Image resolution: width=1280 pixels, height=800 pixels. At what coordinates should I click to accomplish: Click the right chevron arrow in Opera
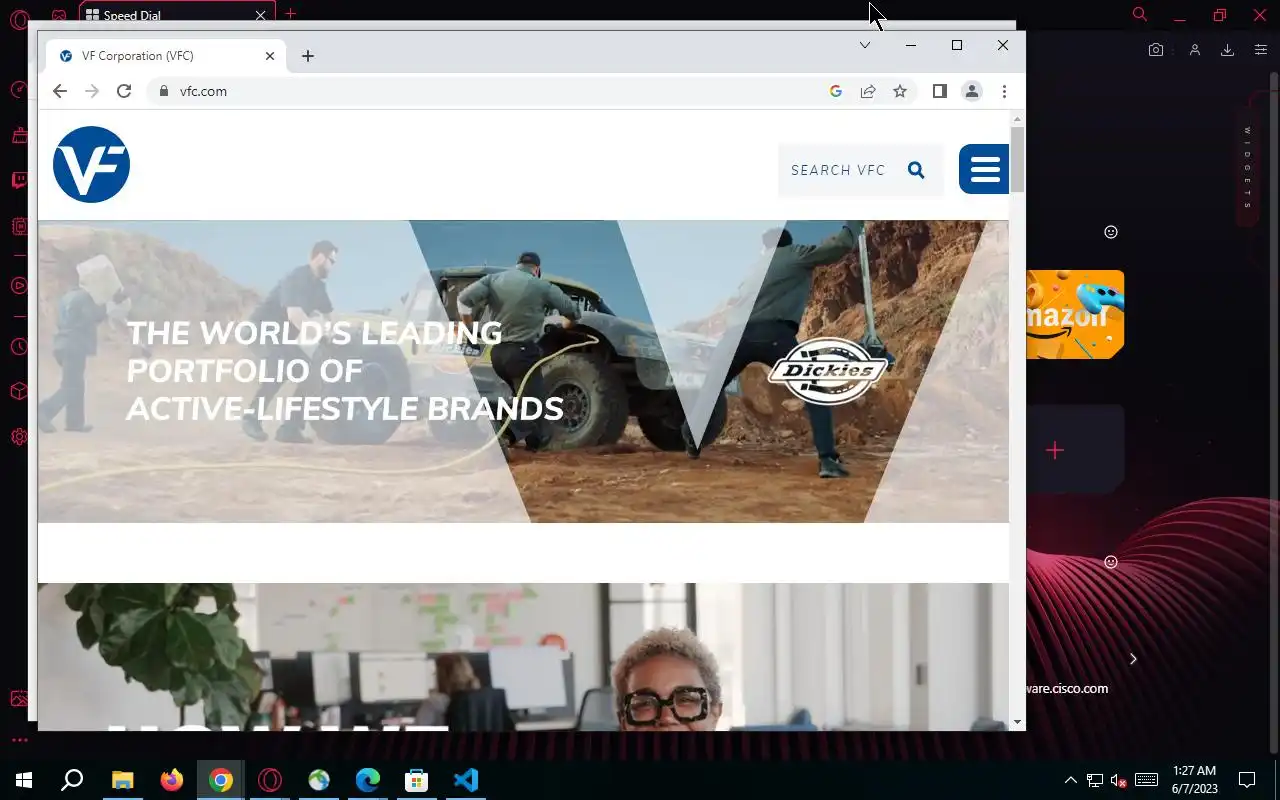(1133, 659)
